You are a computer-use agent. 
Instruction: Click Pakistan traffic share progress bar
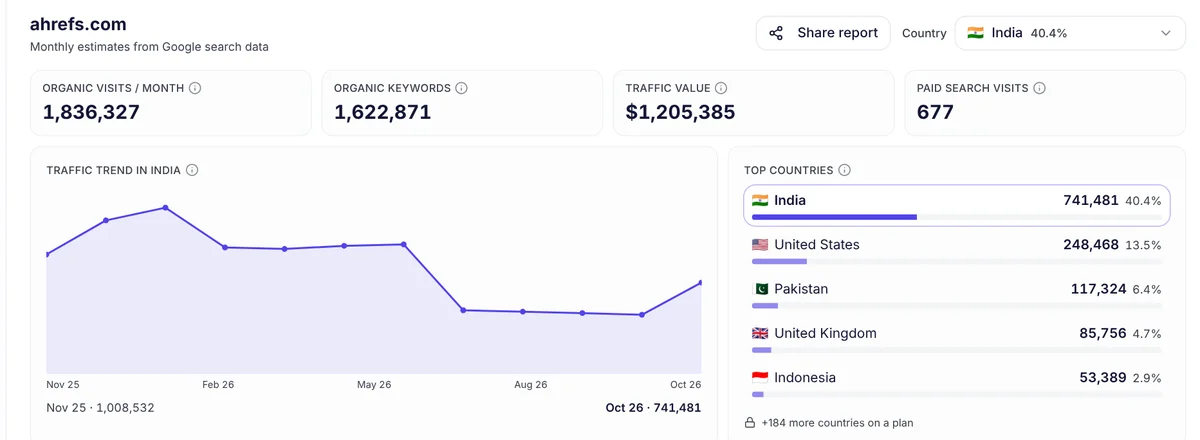coord(957,305)
